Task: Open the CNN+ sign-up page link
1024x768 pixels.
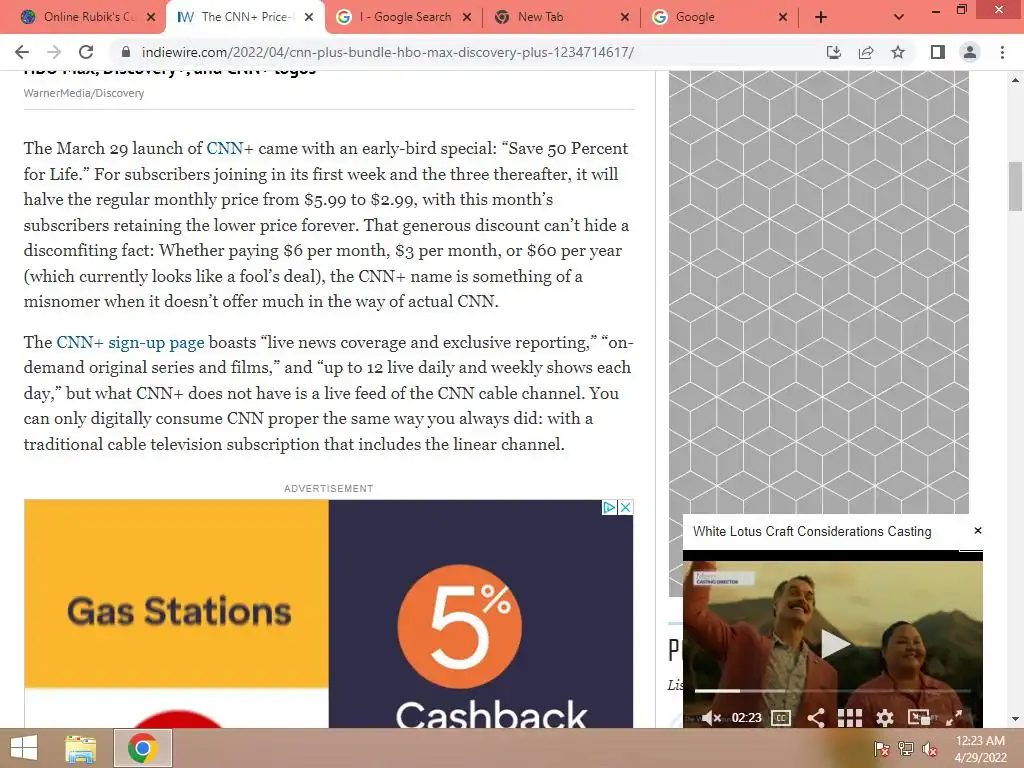Action: (x=130, y=342)
